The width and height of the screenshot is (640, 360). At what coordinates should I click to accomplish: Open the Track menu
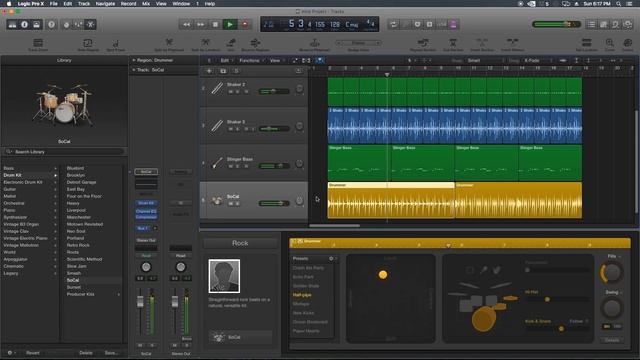[84, 4]
